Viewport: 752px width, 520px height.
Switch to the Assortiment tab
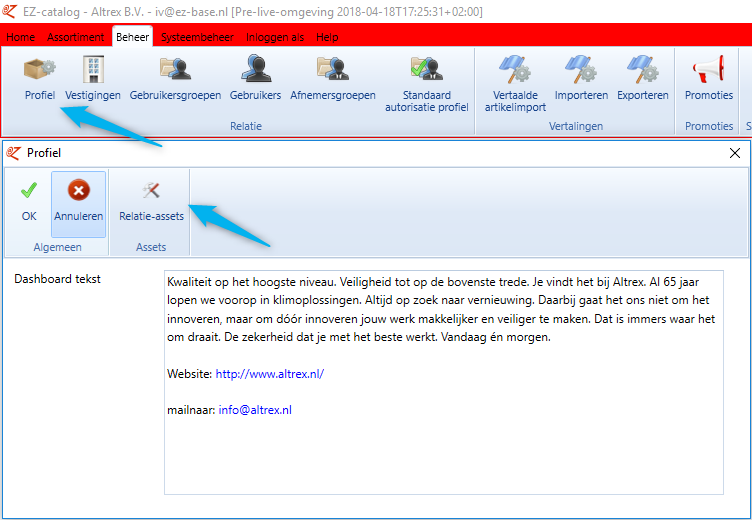click(75, 37)
